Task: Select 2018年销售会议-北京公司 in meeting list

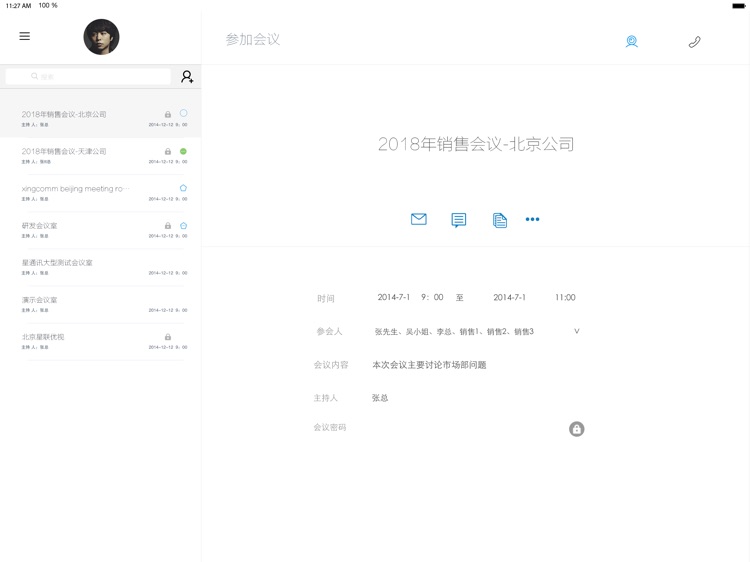Action: pyautogui.click(x=100, y=119)
